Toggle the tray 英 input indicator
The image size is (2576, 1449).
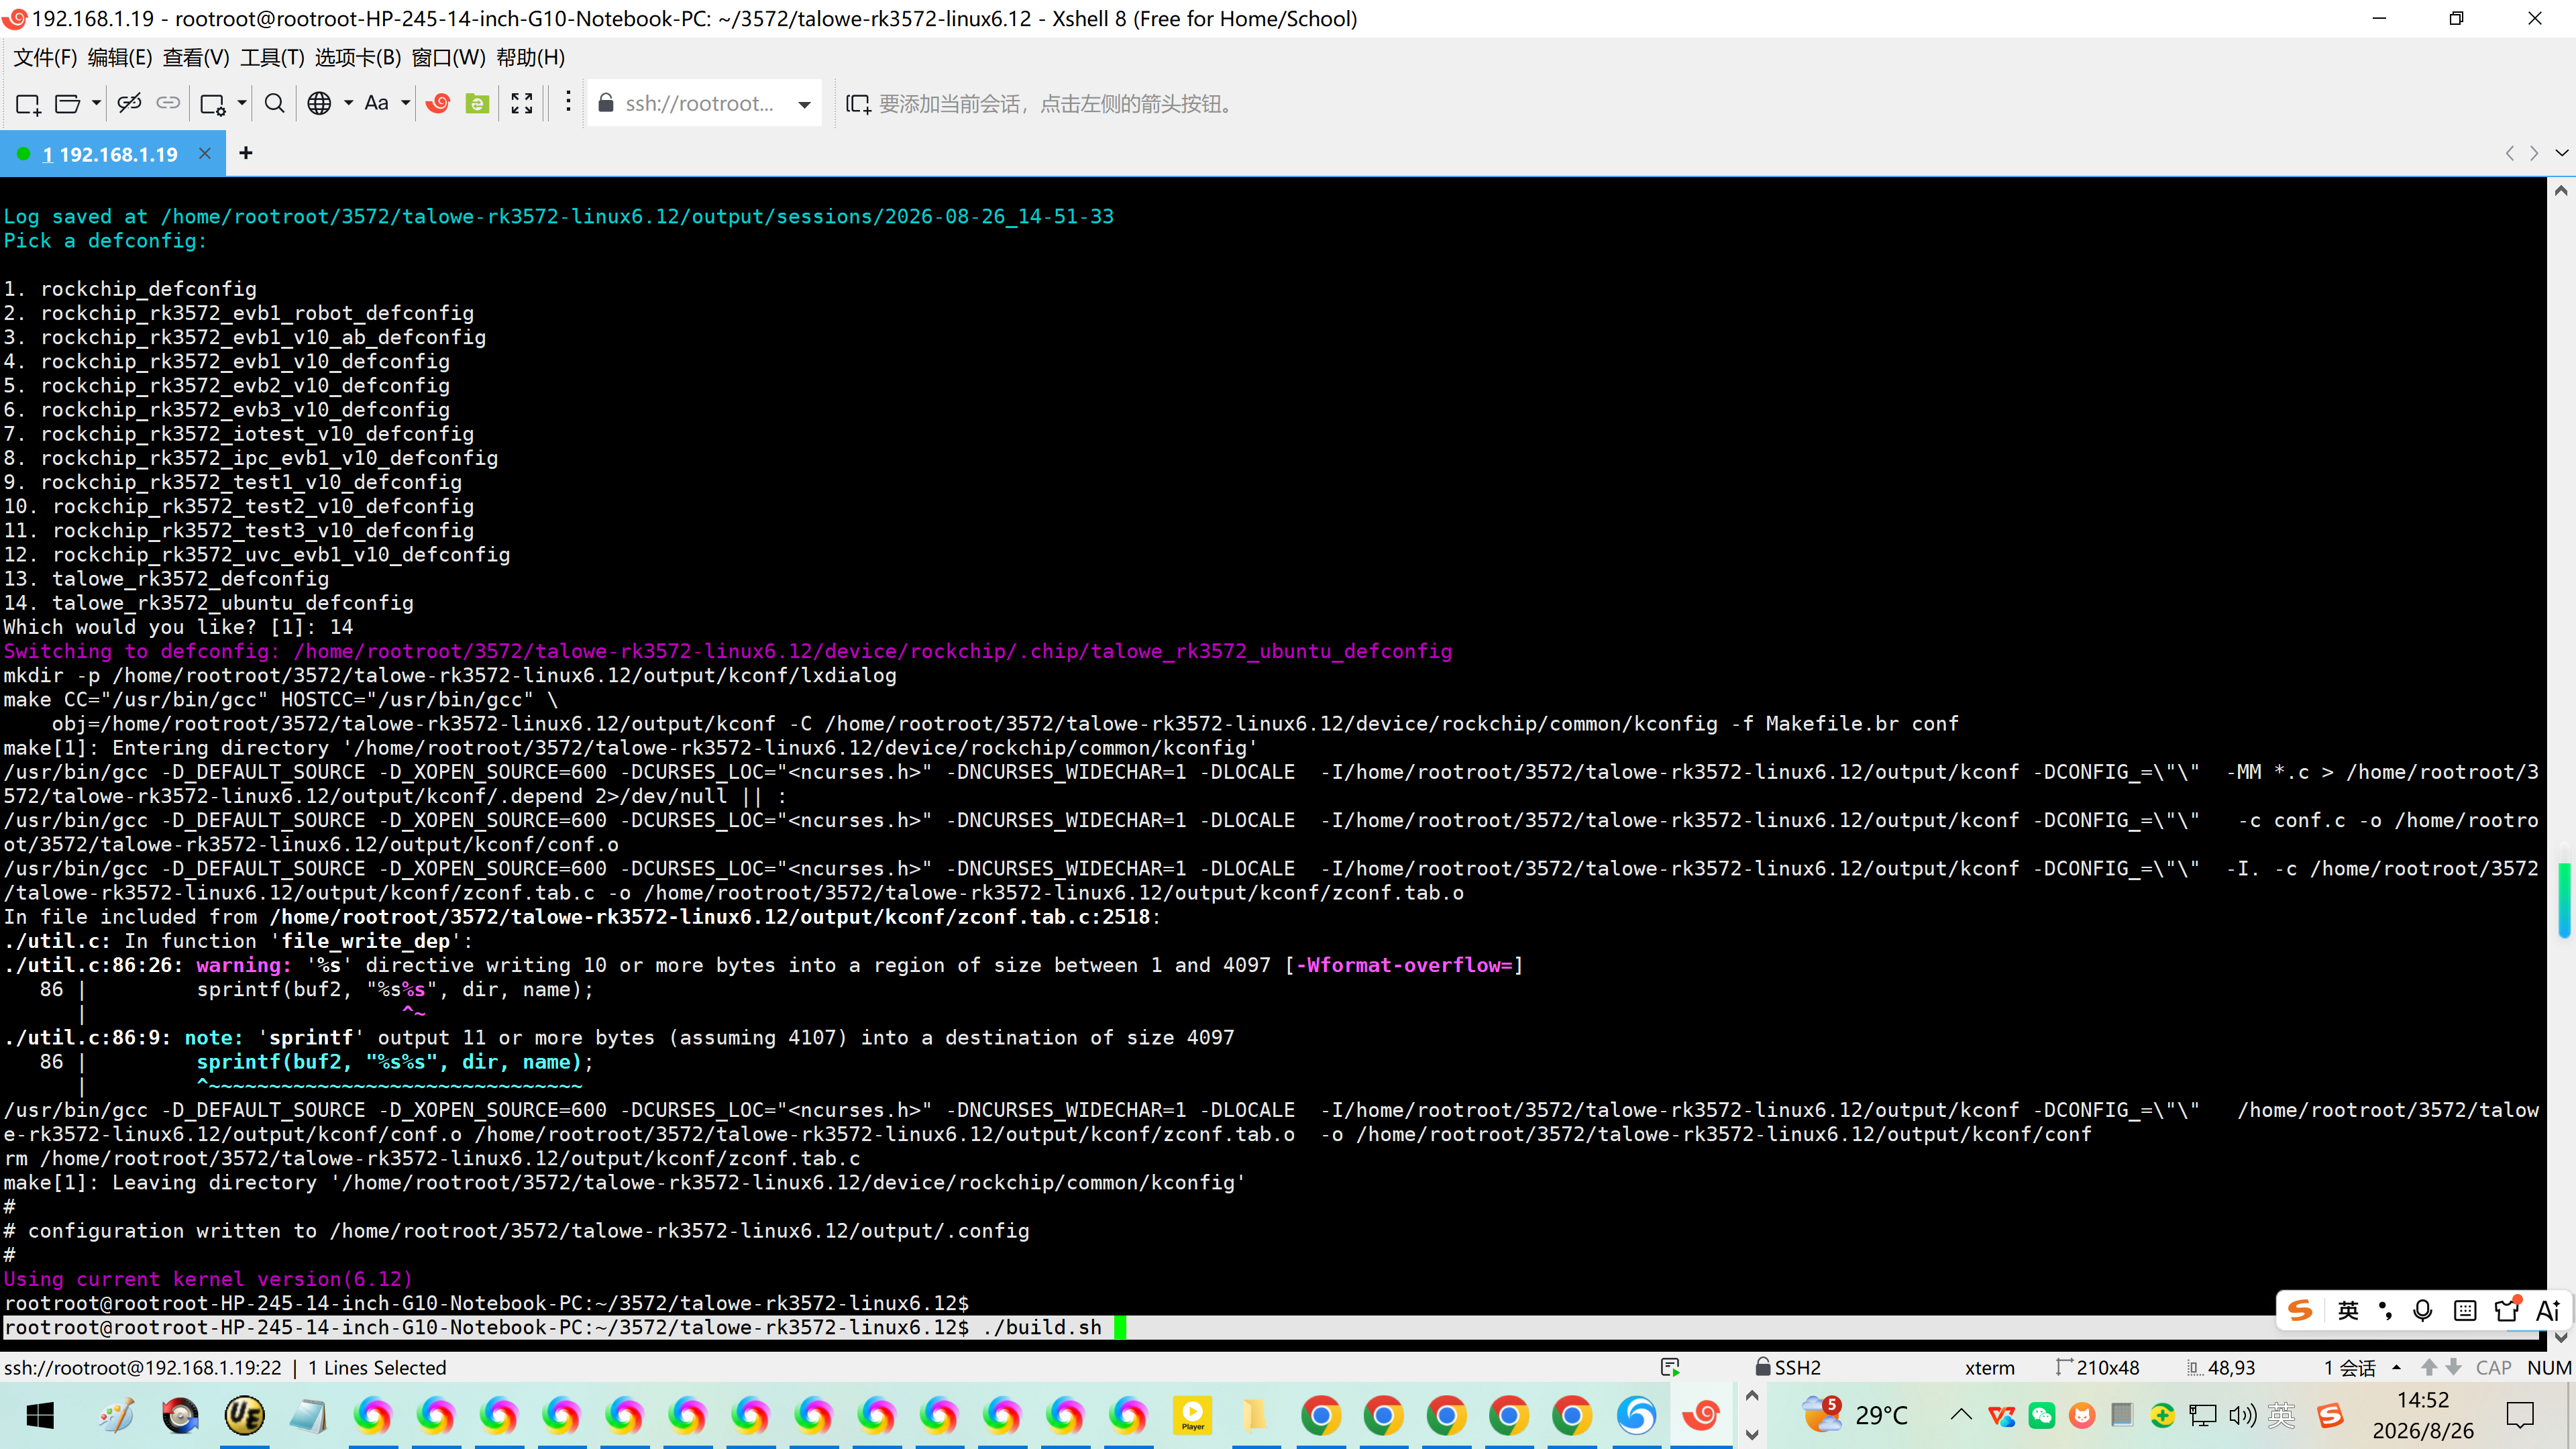pos(2281,1415)
